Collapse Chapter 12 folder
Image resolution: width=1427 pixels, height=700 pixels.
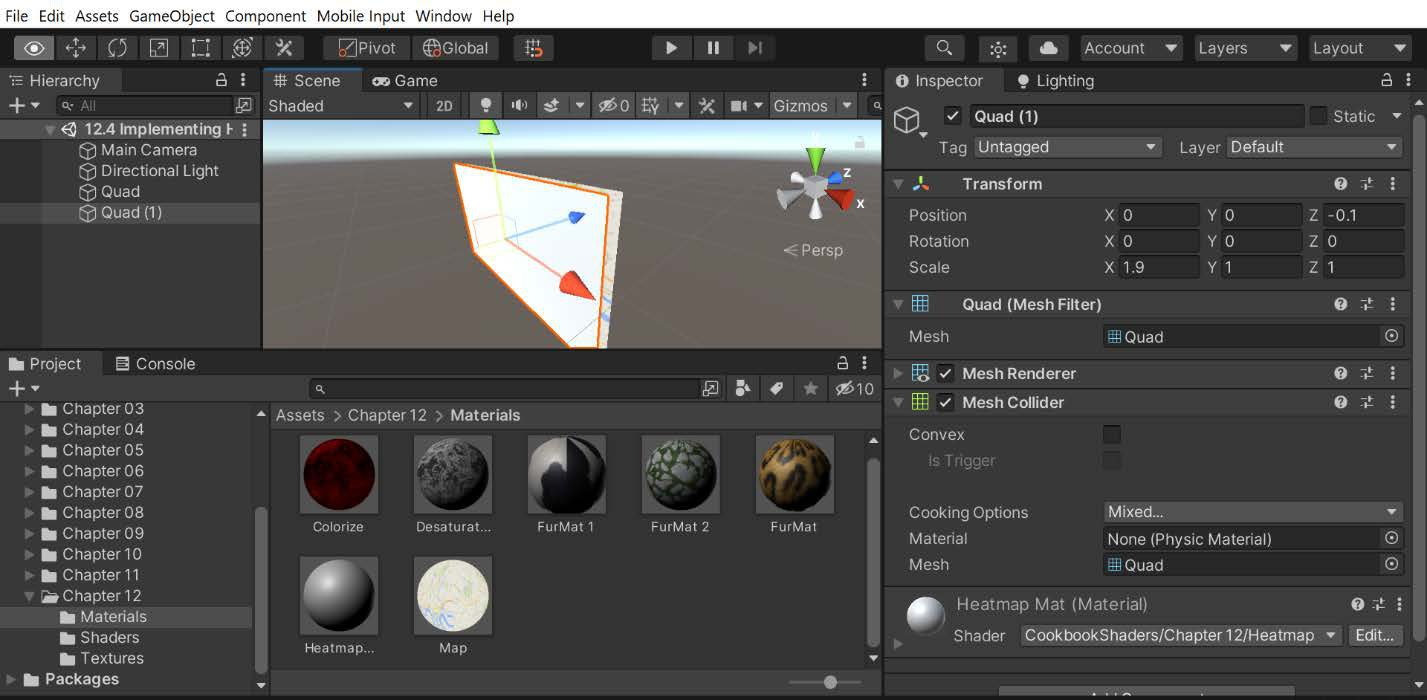[x=30, y=596]
